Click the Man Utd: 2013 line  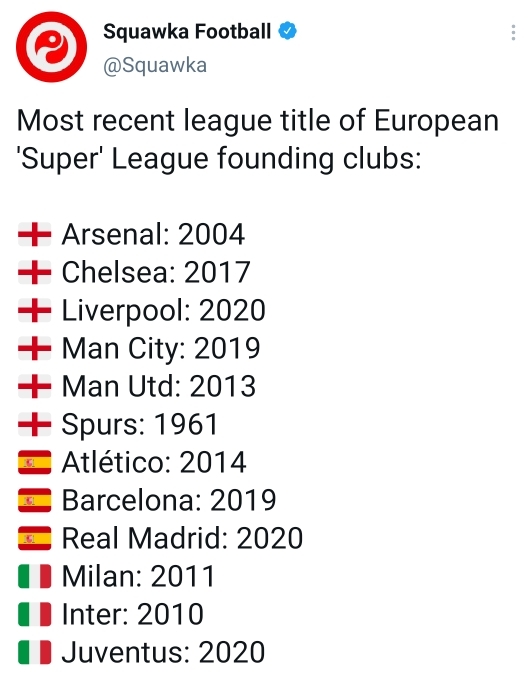coord(158,386)
